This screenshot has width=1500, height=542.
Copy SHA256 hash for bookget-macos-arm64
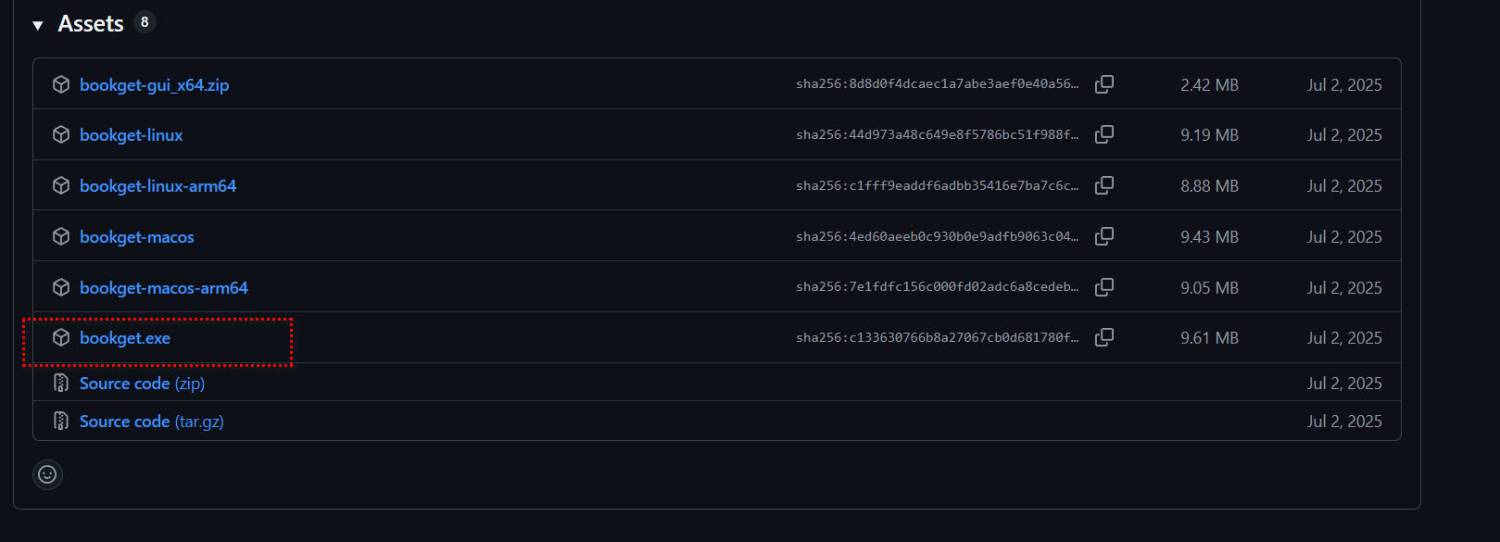(x=1104, y=288)
